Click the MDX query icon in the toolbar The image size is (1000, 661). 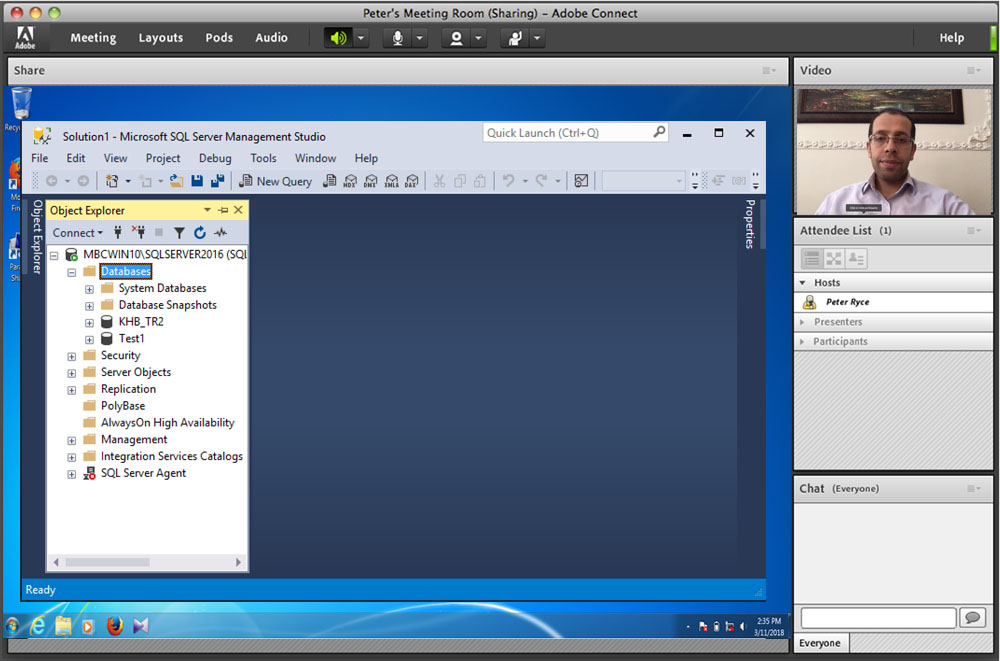[350, 181]
